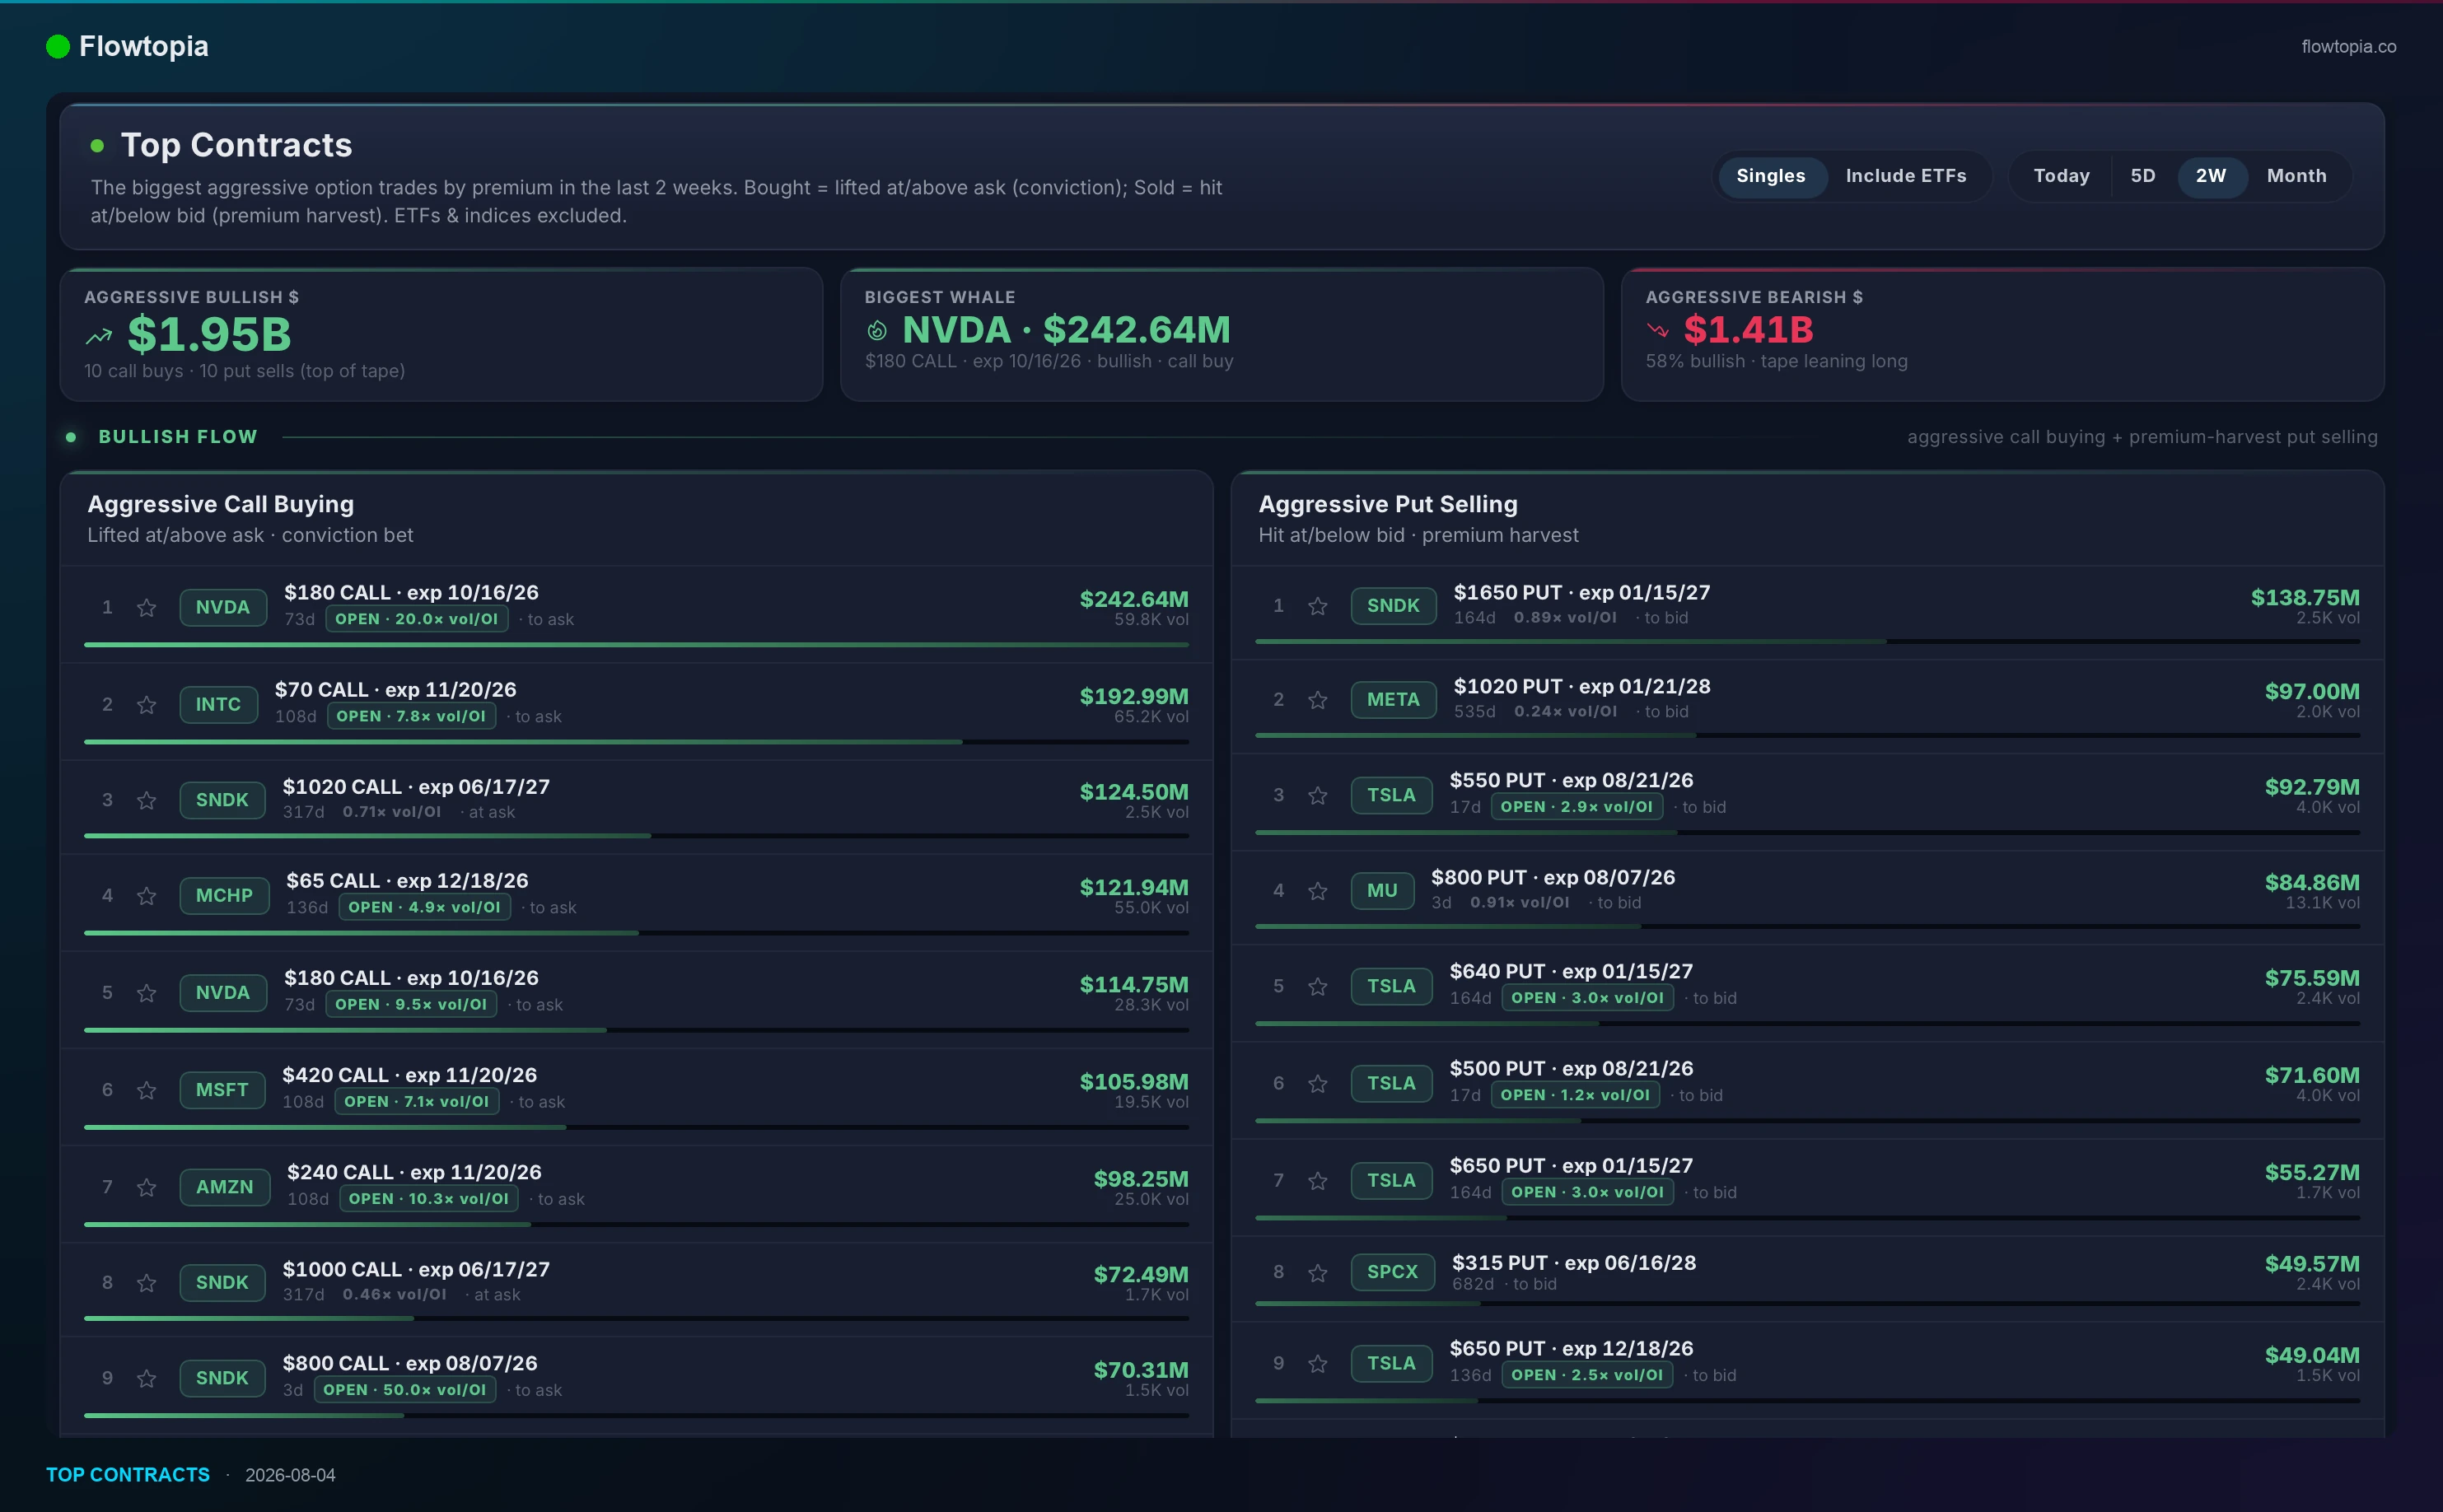Star the TSLA $650 PUT 12/18/26 row
Viewport: 2443px width, 1512px height.
1318,1363
